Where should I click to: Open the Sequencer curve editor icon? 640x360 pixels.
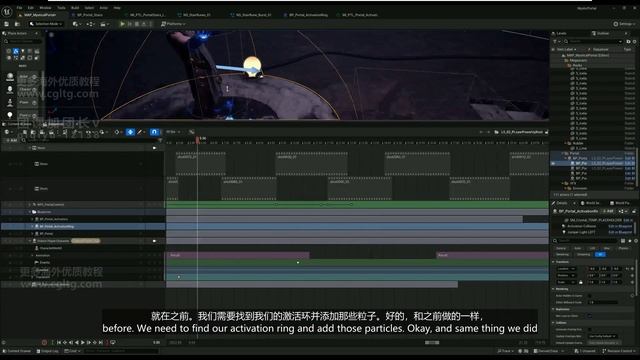click(x=192, y=132)
